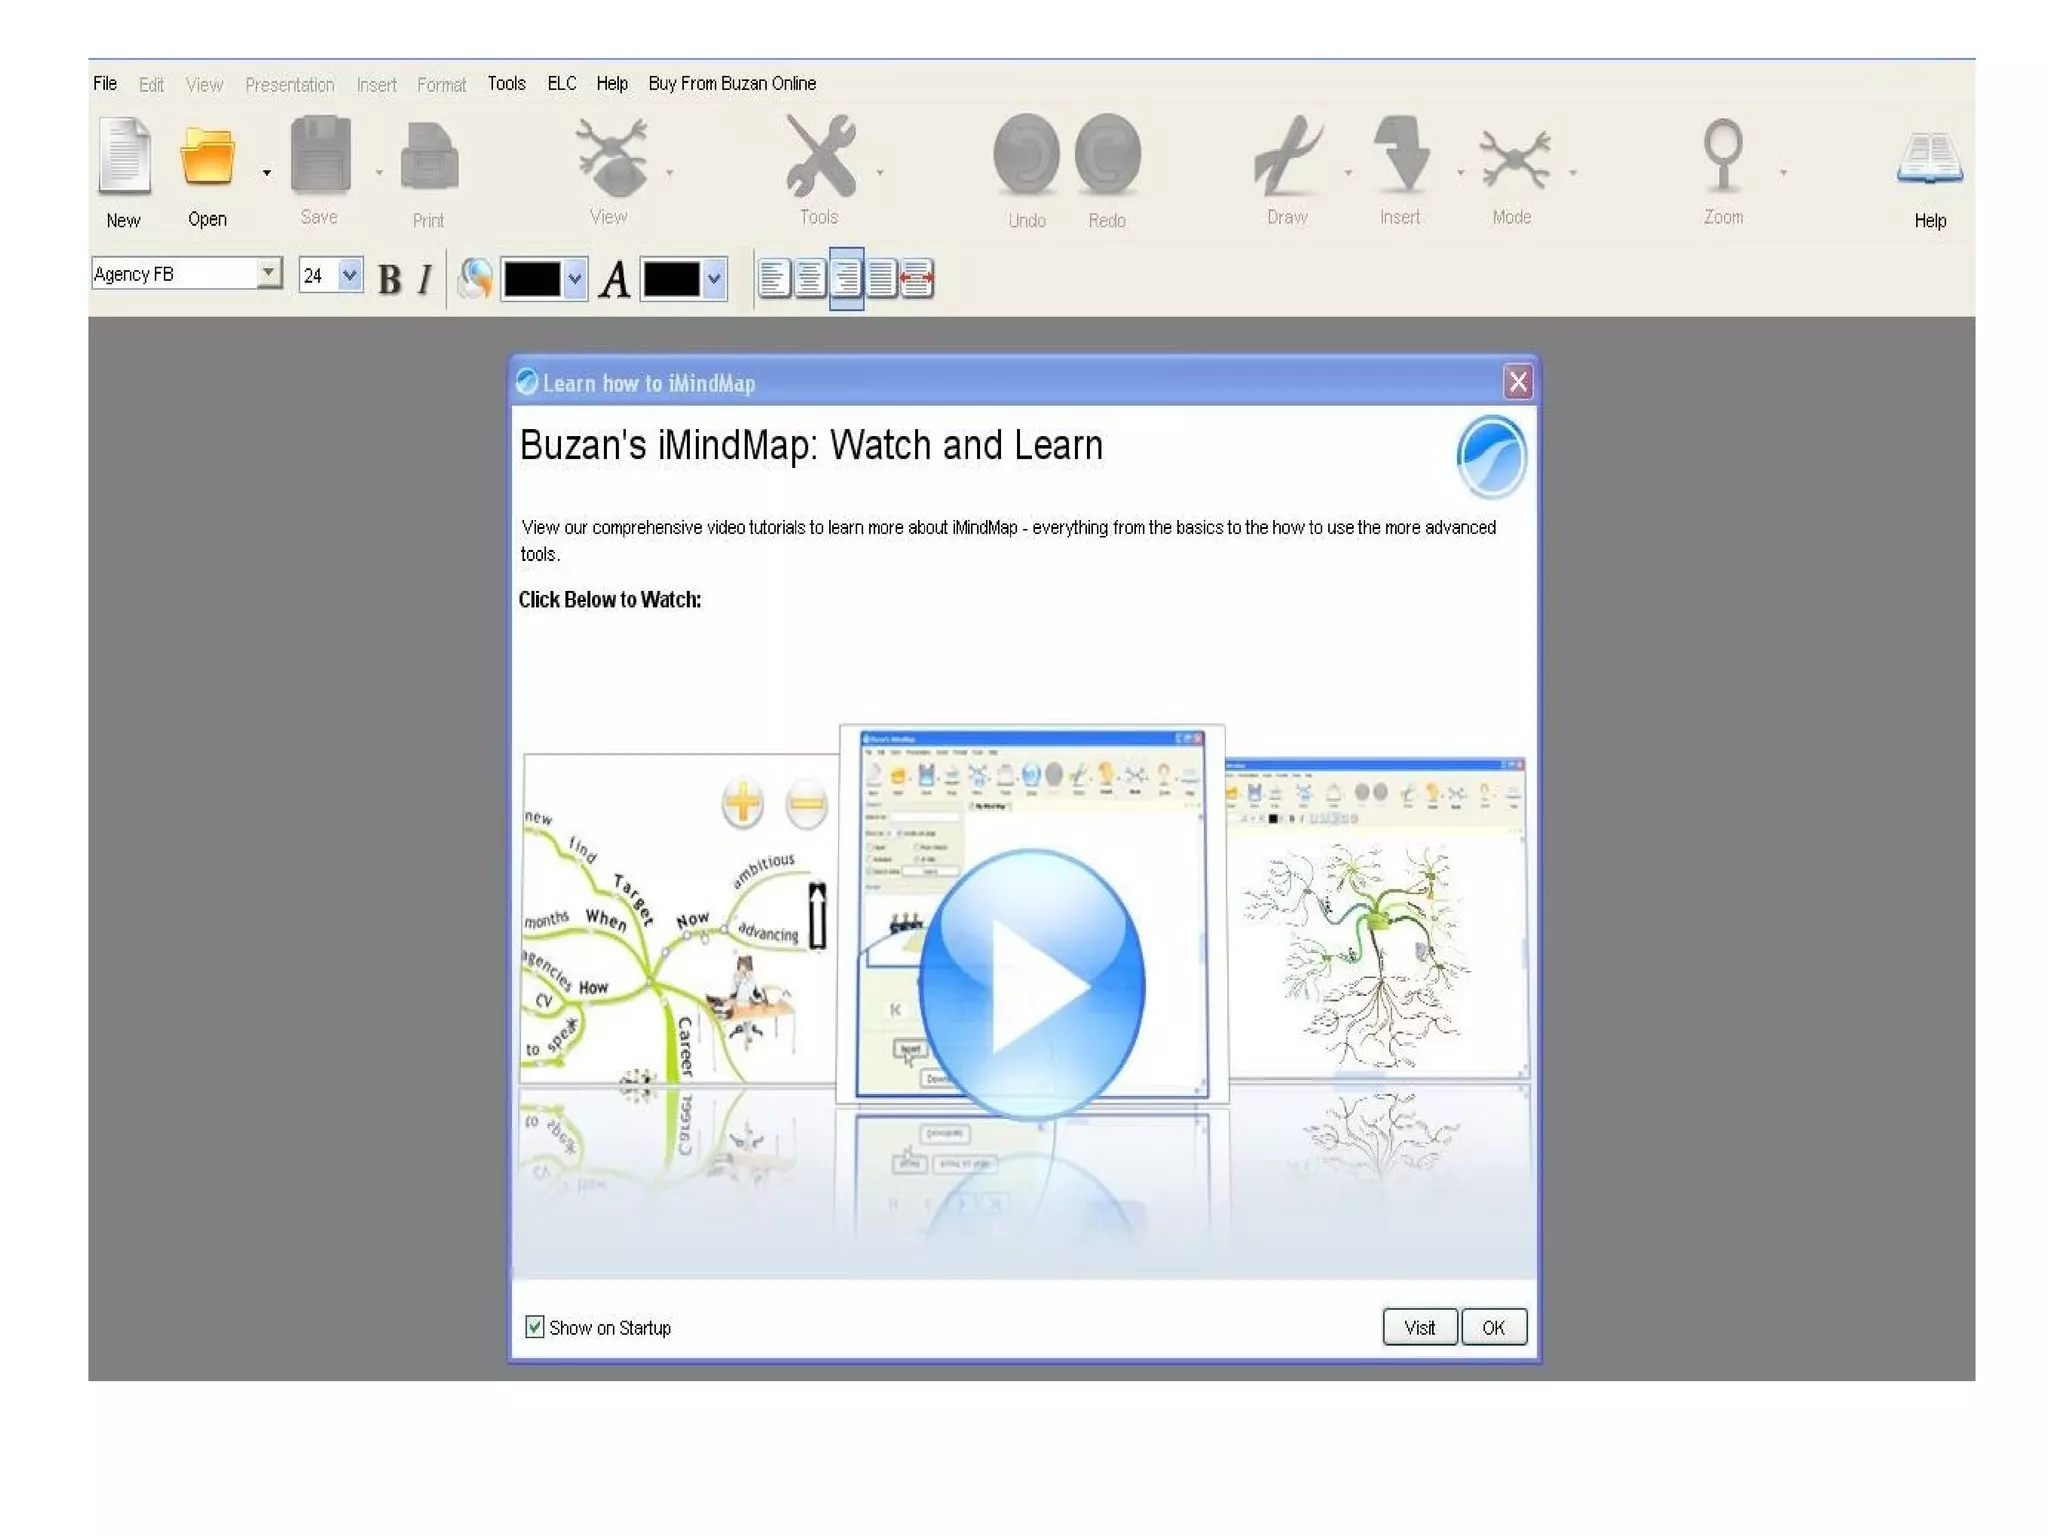This screenshot has width=2048, height=1536.
Task: Center-align text icon
Action: 810,278
